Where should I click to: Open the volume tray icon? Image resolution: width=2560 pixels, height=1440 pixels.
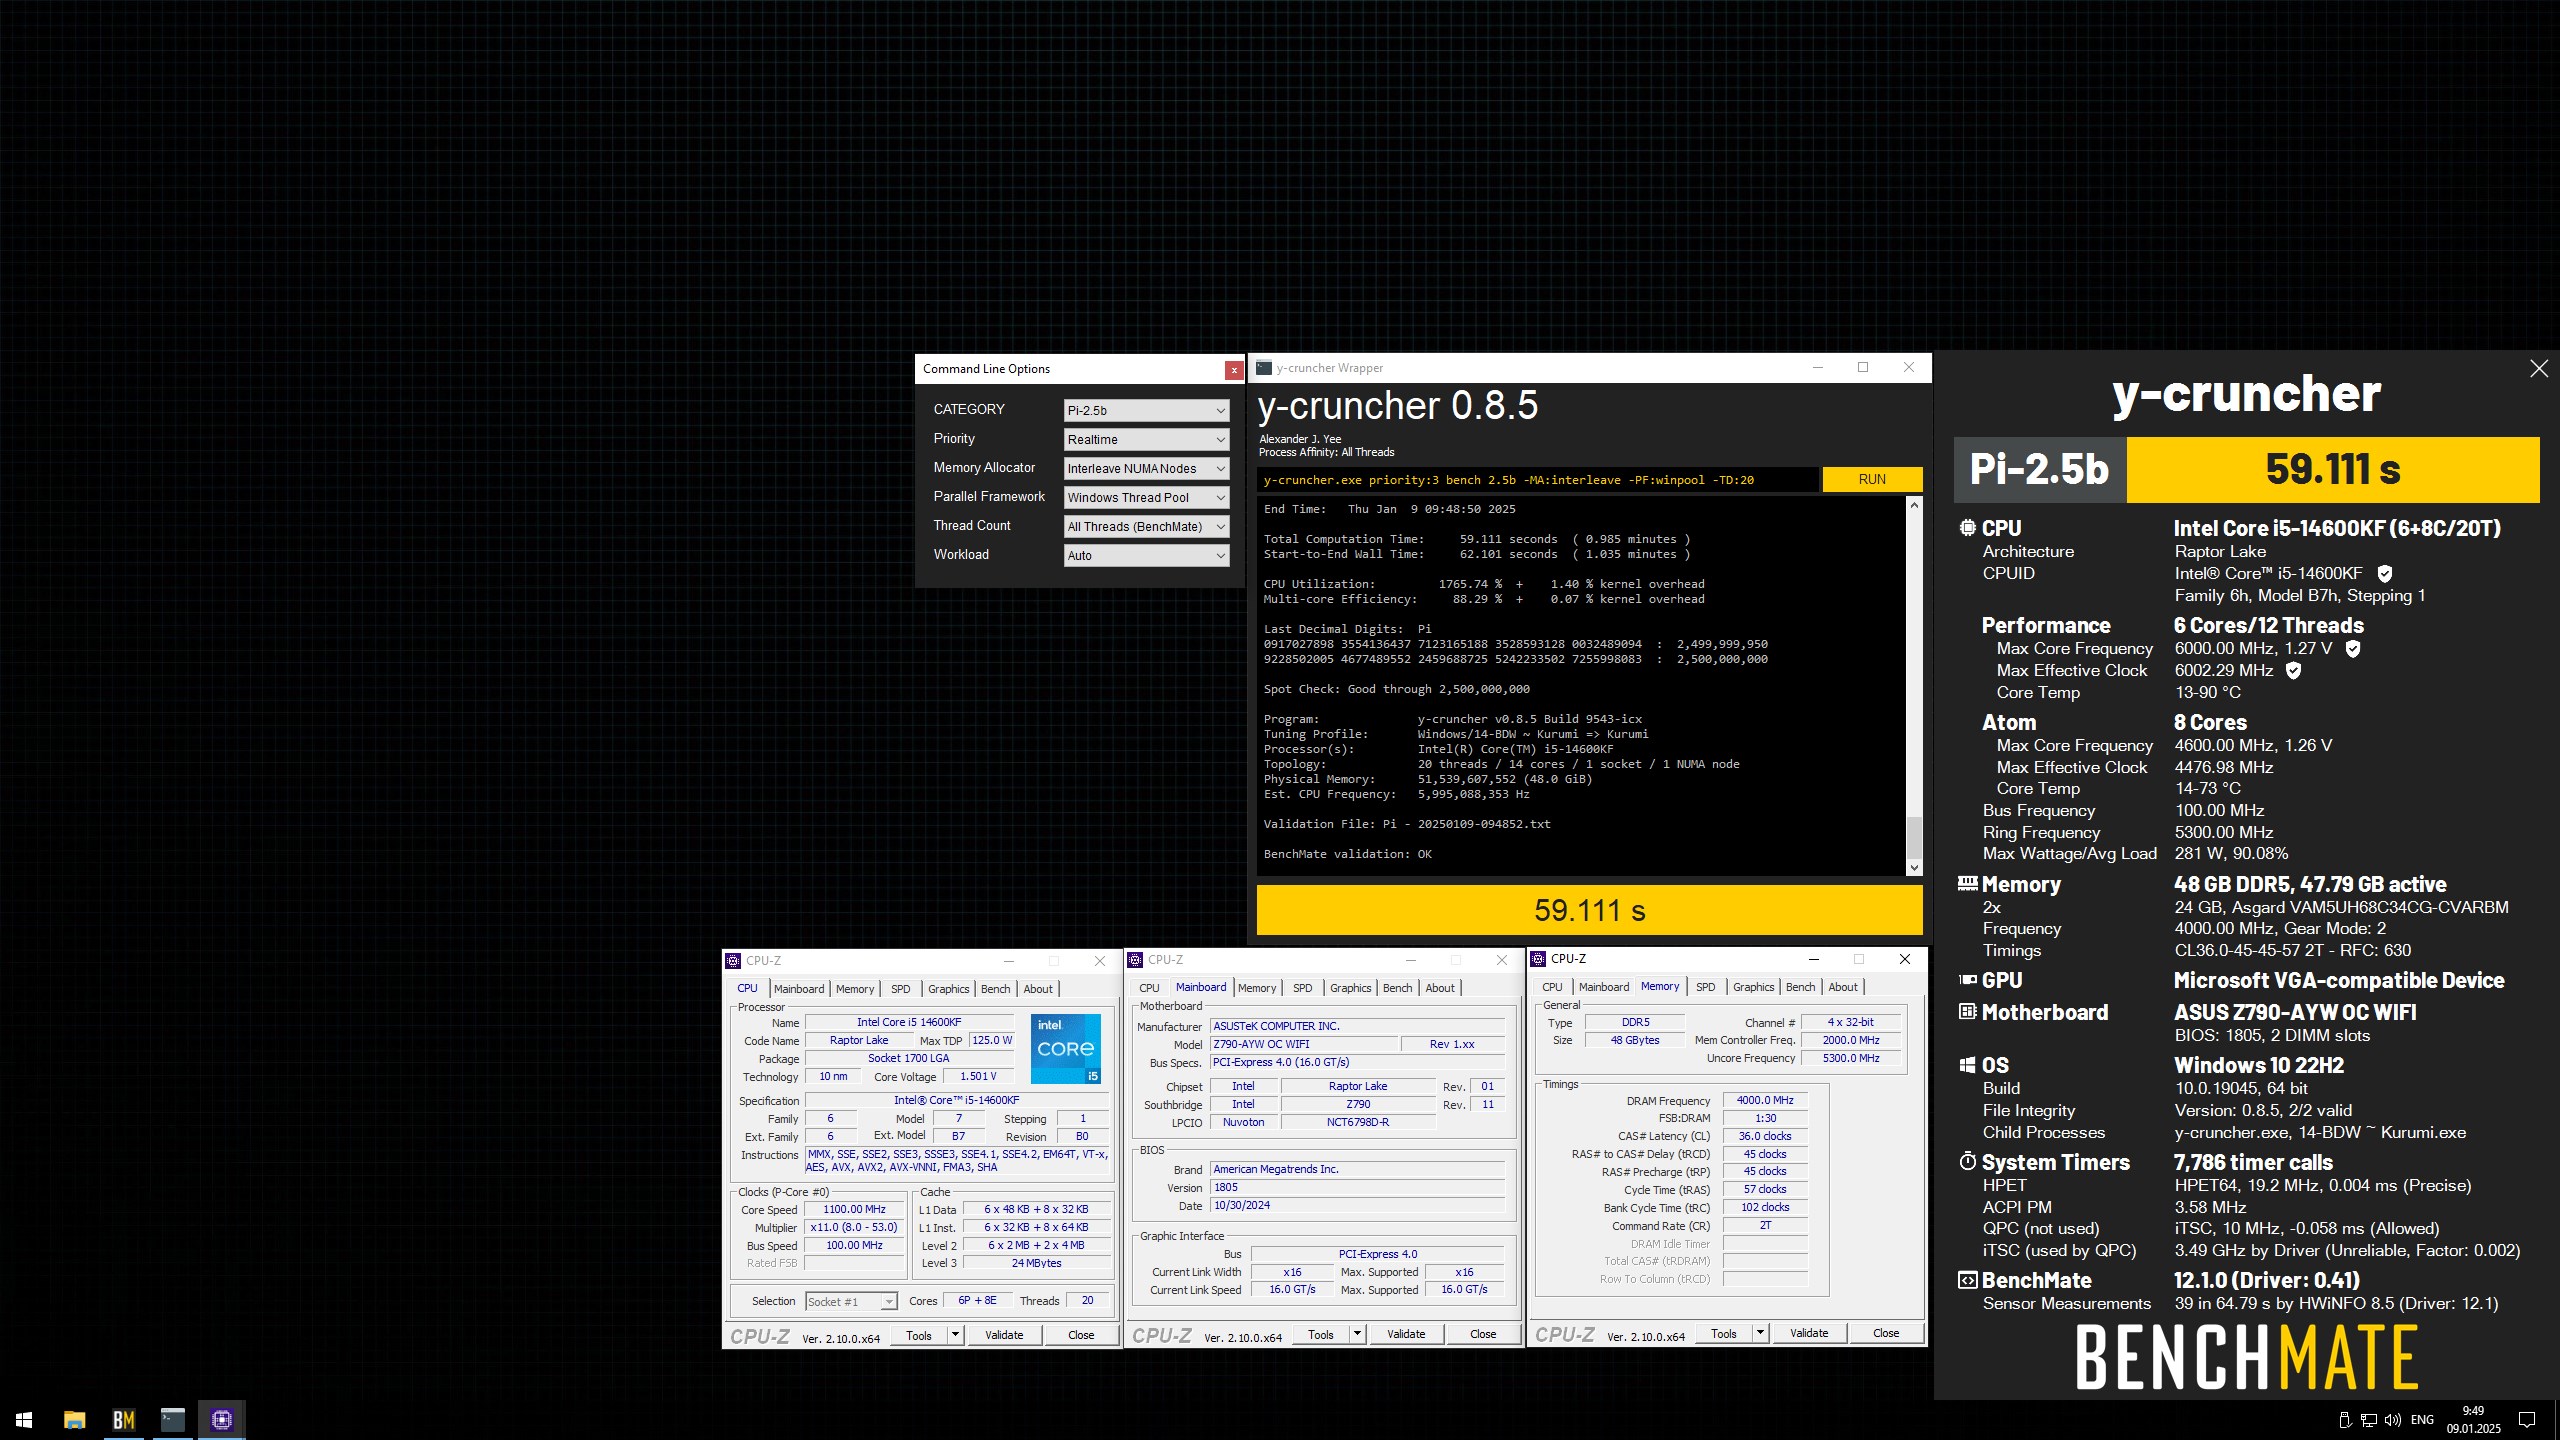(2392, 1420)
